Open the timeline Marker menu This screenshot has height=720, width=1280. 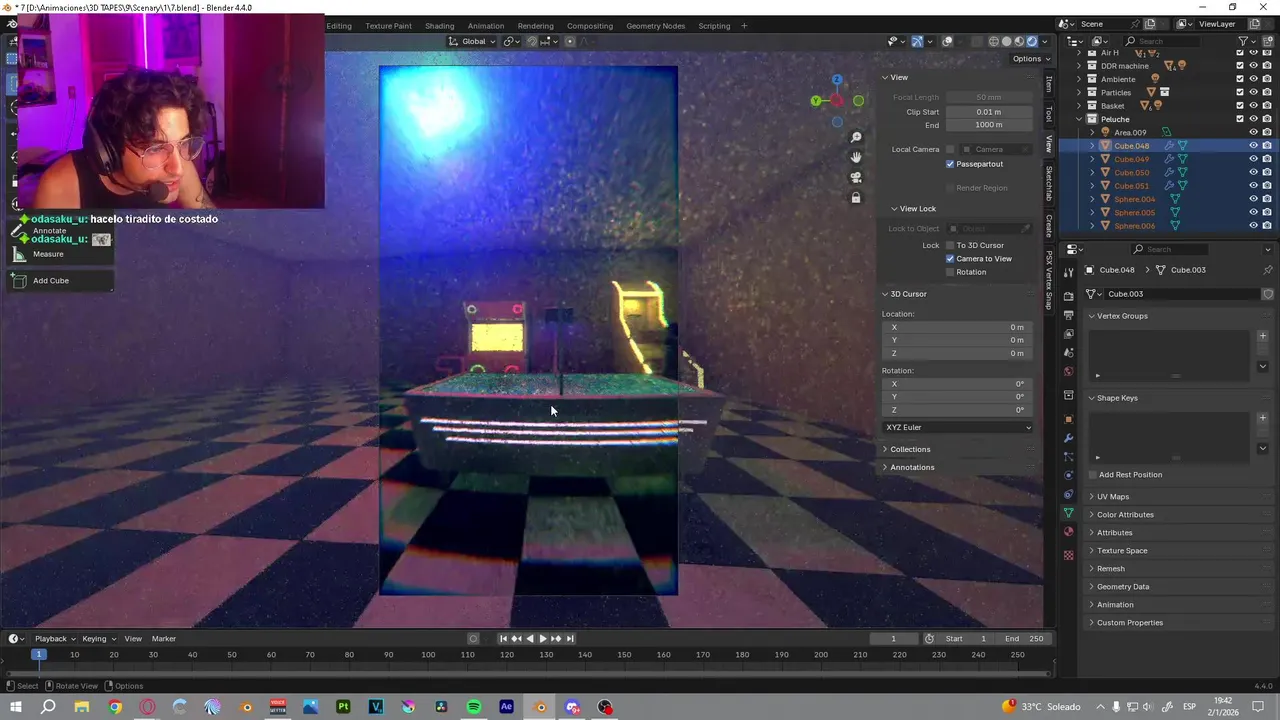tap(163, 639)
